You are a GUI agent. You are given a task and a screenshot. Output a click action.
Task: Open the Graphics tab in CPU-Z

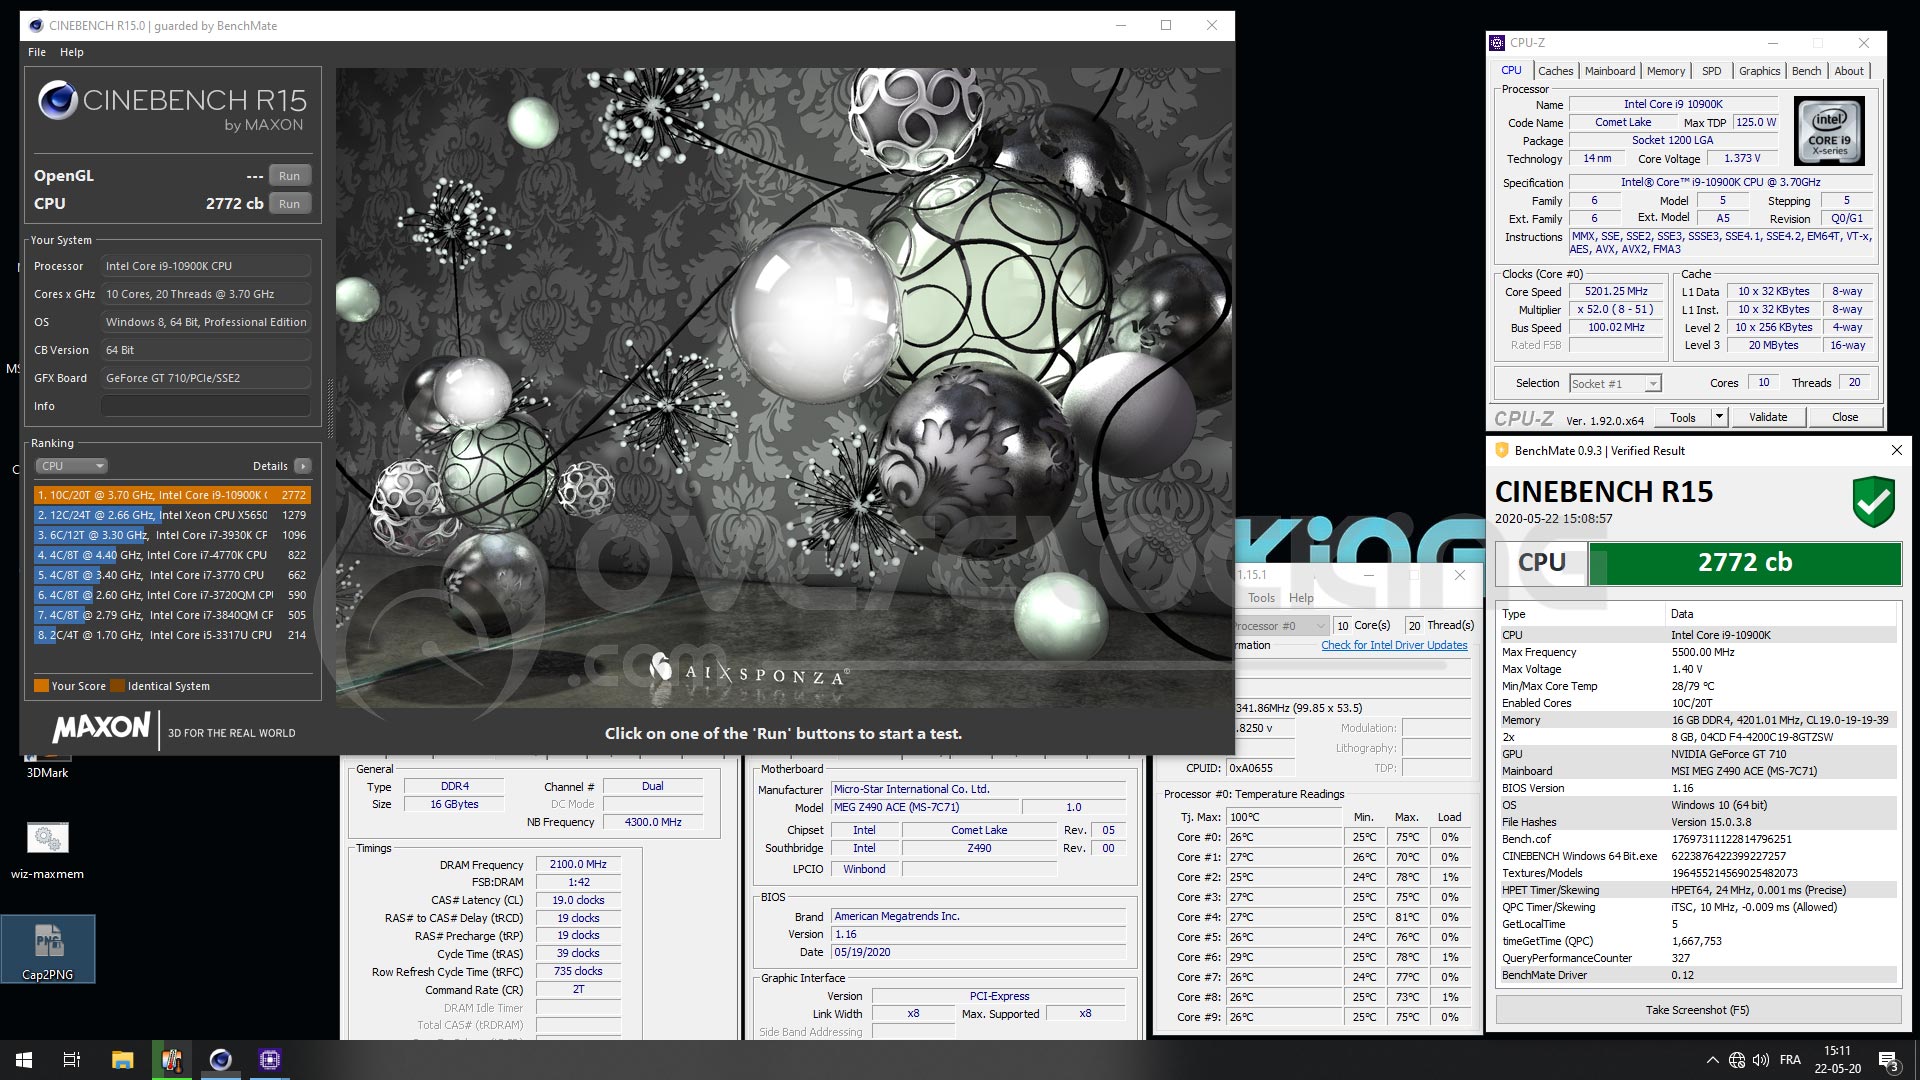(x=1759, y=71)
